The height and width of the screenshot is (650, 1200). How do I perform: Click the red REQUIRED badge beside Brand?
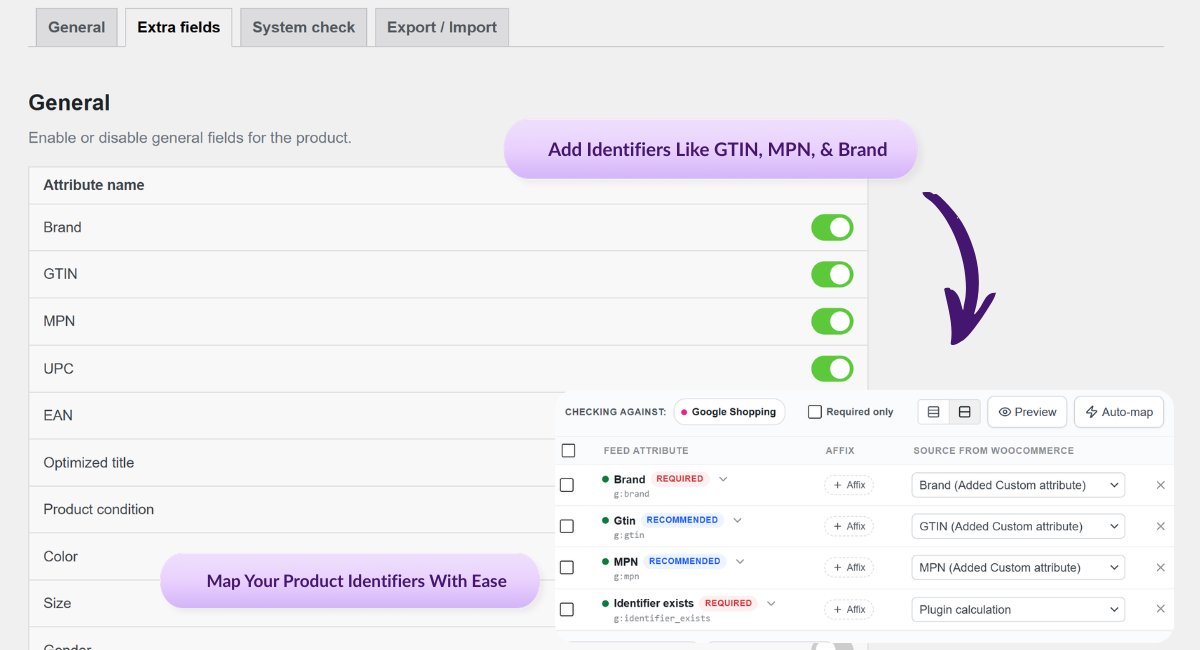[680, 479]
